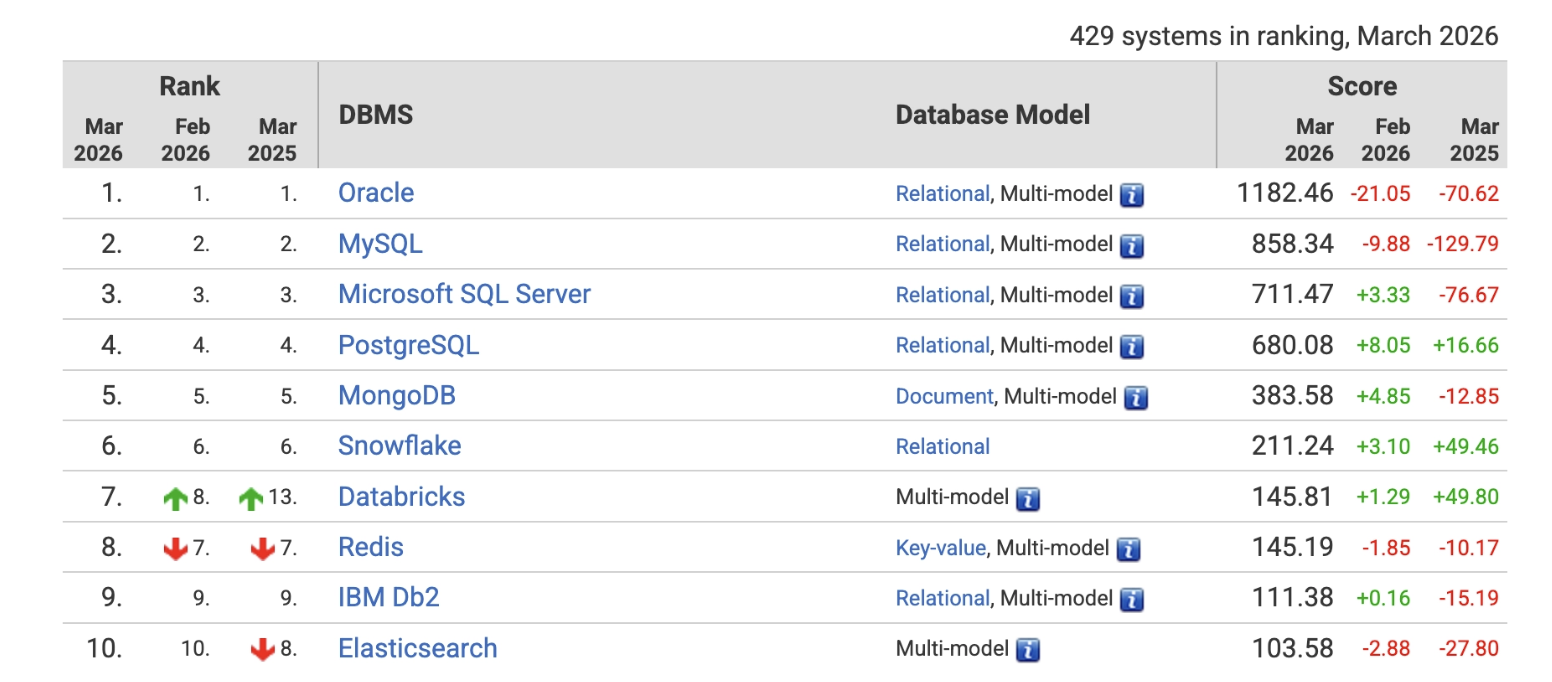Click MySQL's yearly change -129.79

coord(1463,244)
